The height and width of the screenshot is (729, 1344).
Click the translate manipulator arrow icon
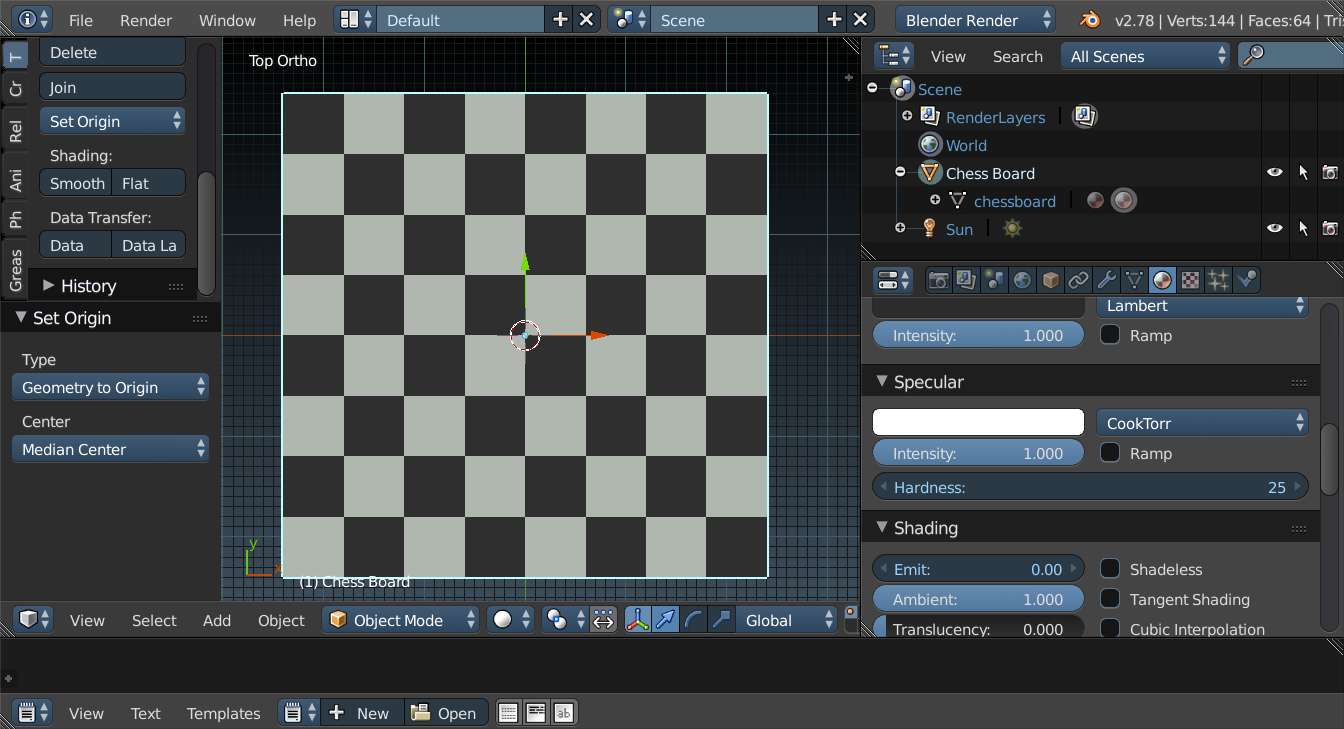tap(666, 620)
